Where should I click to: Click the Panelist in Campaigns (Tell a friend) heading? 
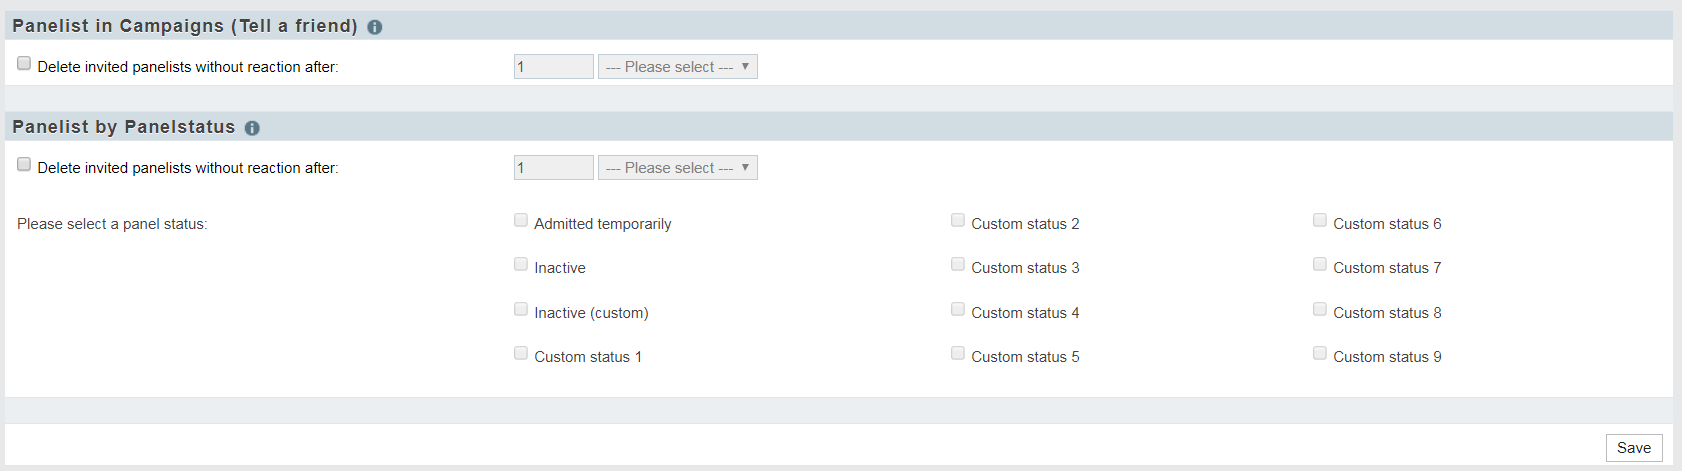pos(185,26)
